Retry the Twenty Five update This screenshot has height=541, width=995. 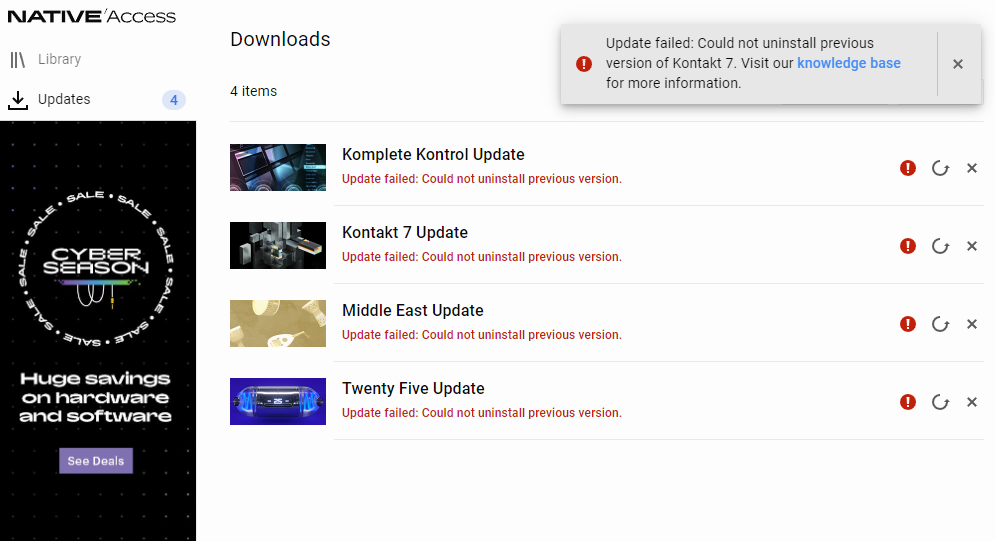940,402
